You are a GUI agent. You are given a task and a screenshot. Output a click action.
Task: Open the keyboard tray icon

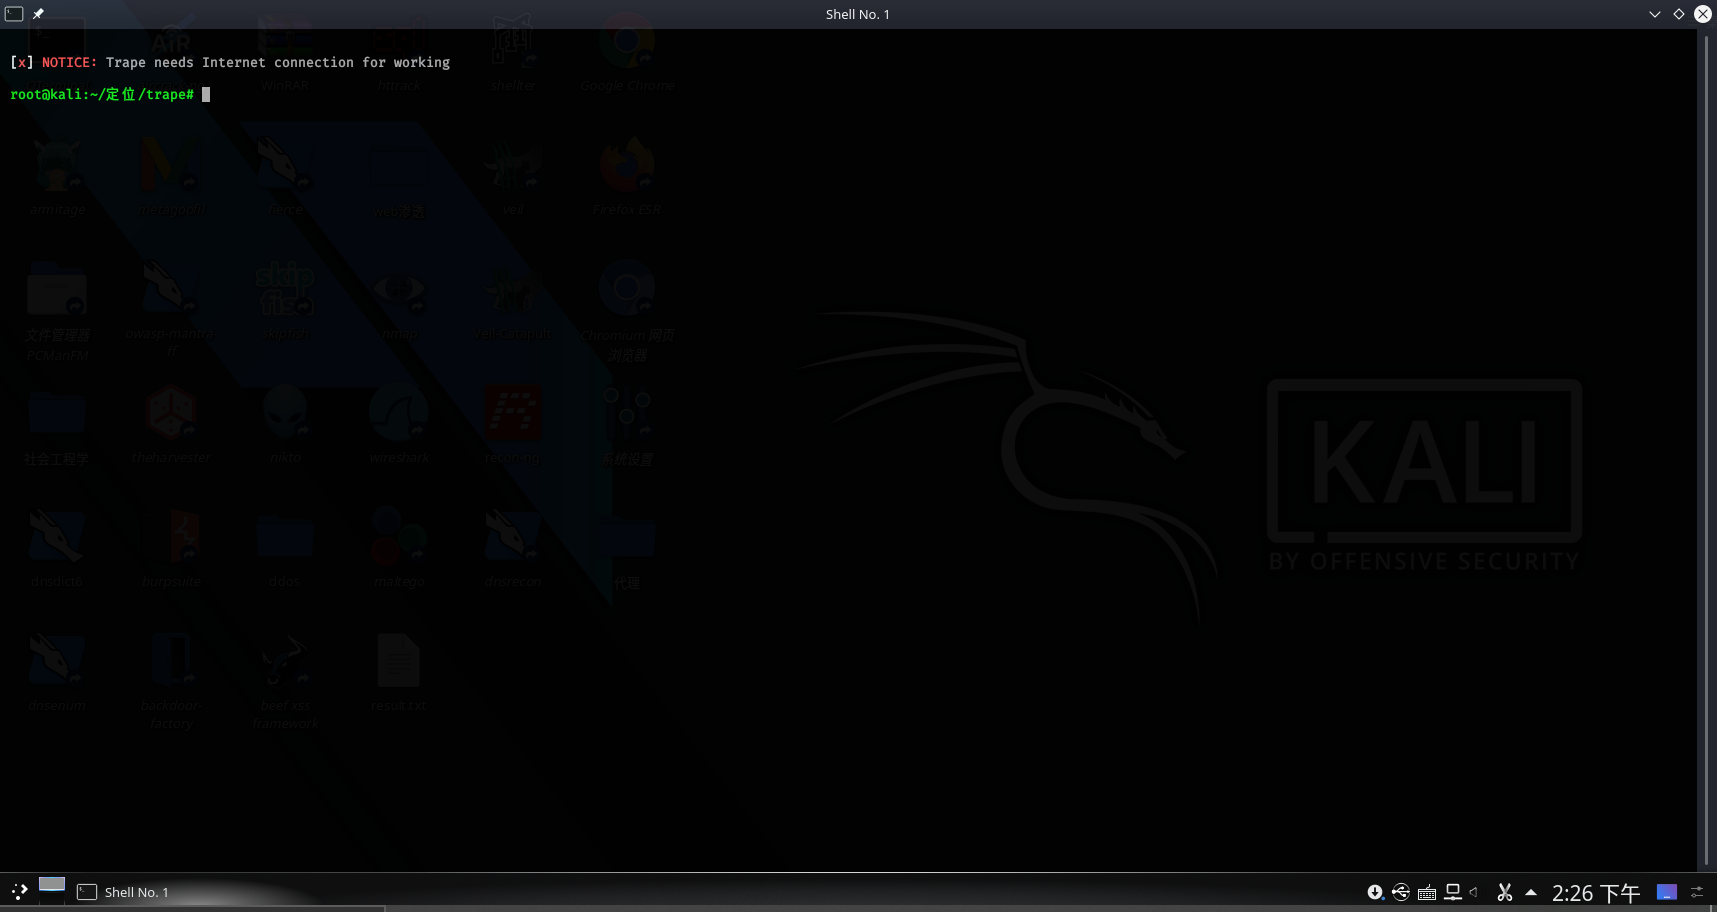pyautogui.click(x=1427, y=893)
